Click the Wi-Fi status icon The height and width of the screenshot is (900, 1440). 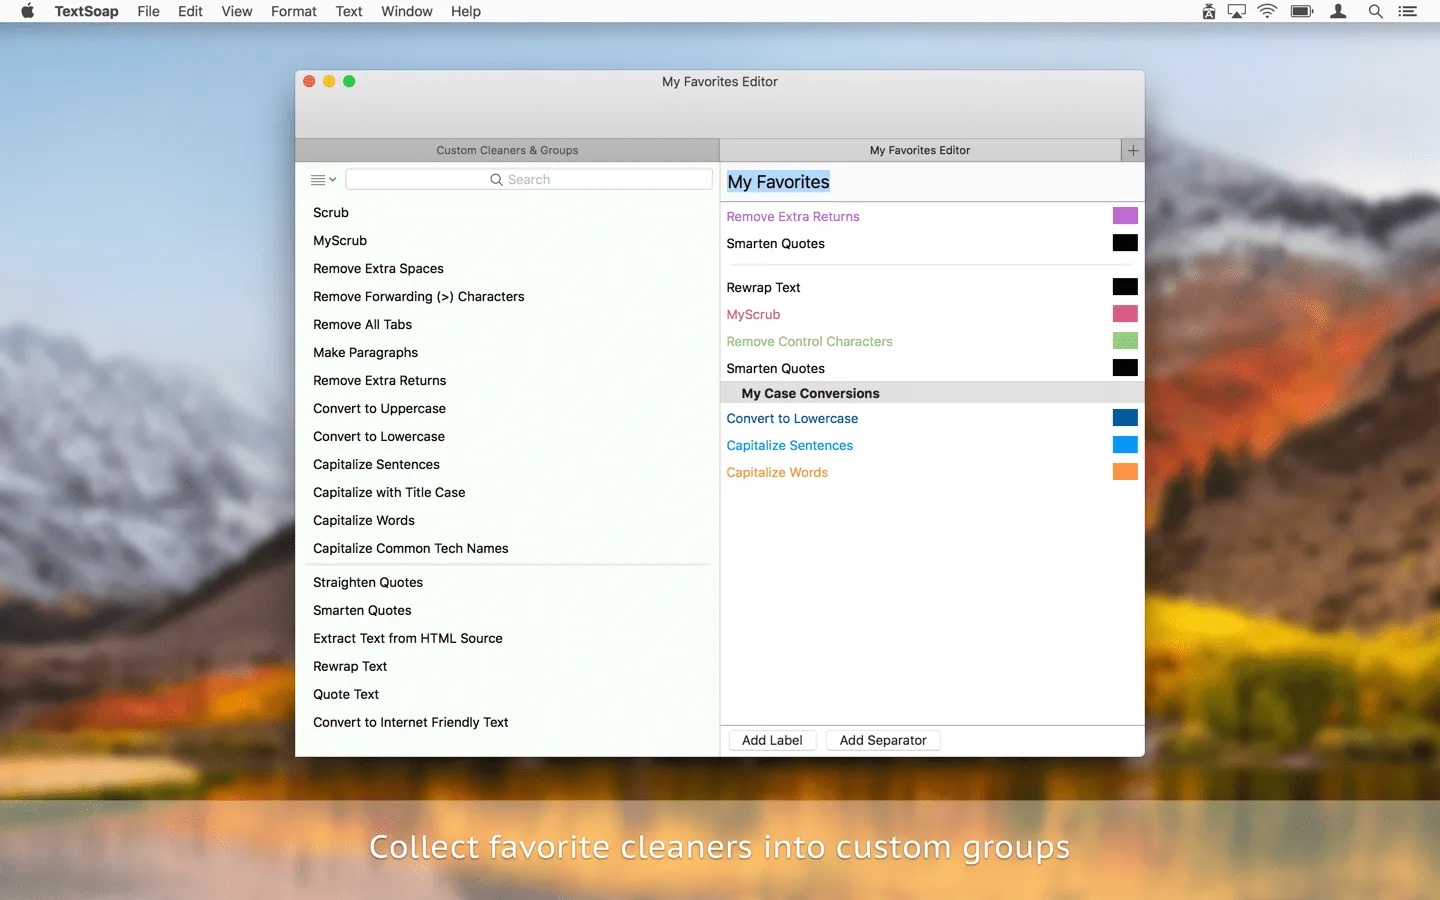tap(1267, 11)
